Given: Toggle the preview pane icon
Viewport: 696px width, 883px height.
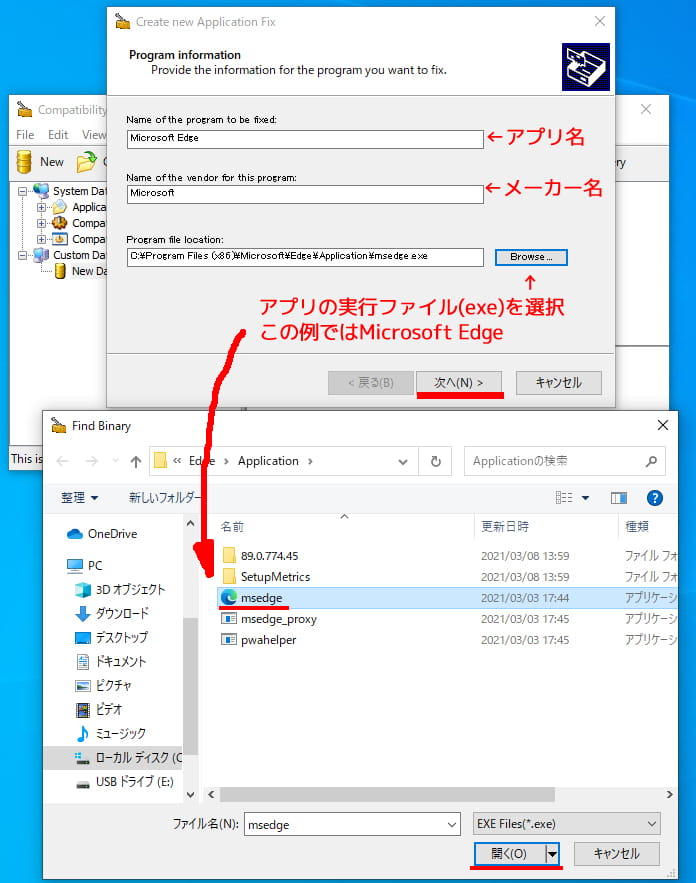Looking at the screenshot, I should (619, 498).
